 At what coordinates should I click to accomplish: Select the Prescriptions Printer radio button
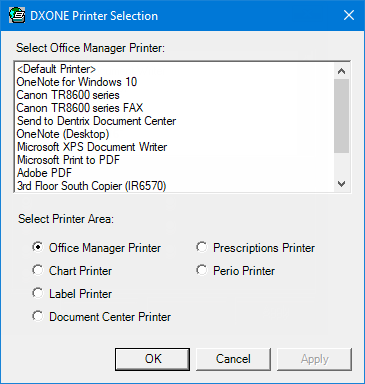coord(202,247)
